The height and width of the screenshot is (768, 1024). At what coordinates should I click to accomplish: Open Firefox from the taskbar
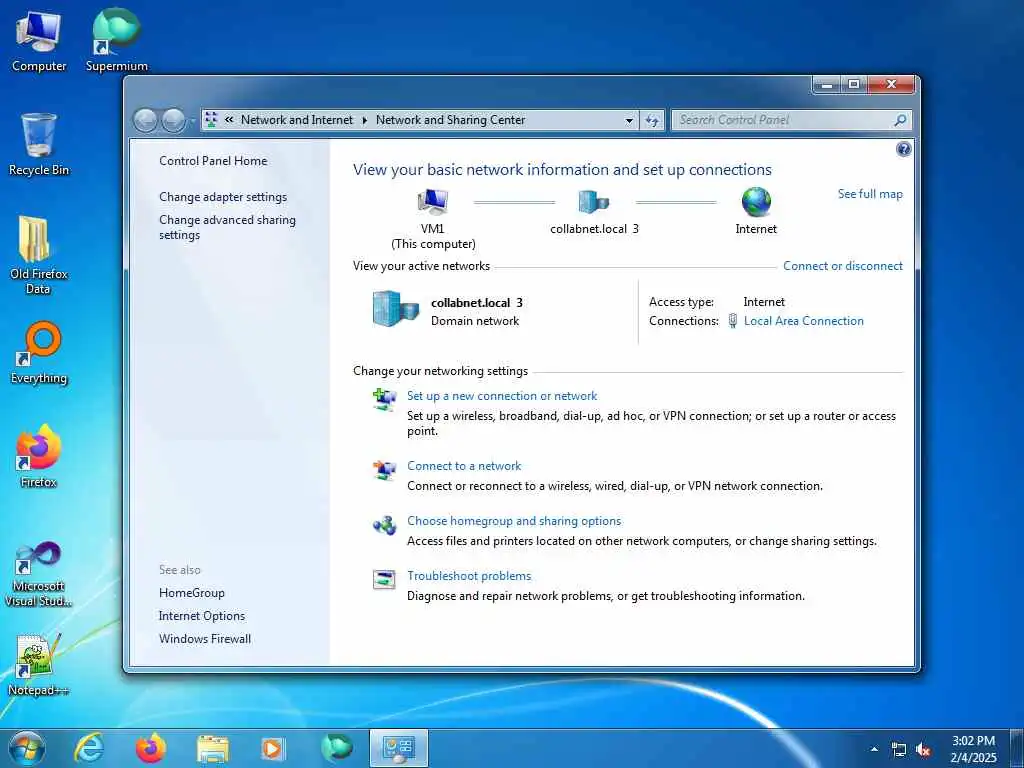click(x=150, y=748)
